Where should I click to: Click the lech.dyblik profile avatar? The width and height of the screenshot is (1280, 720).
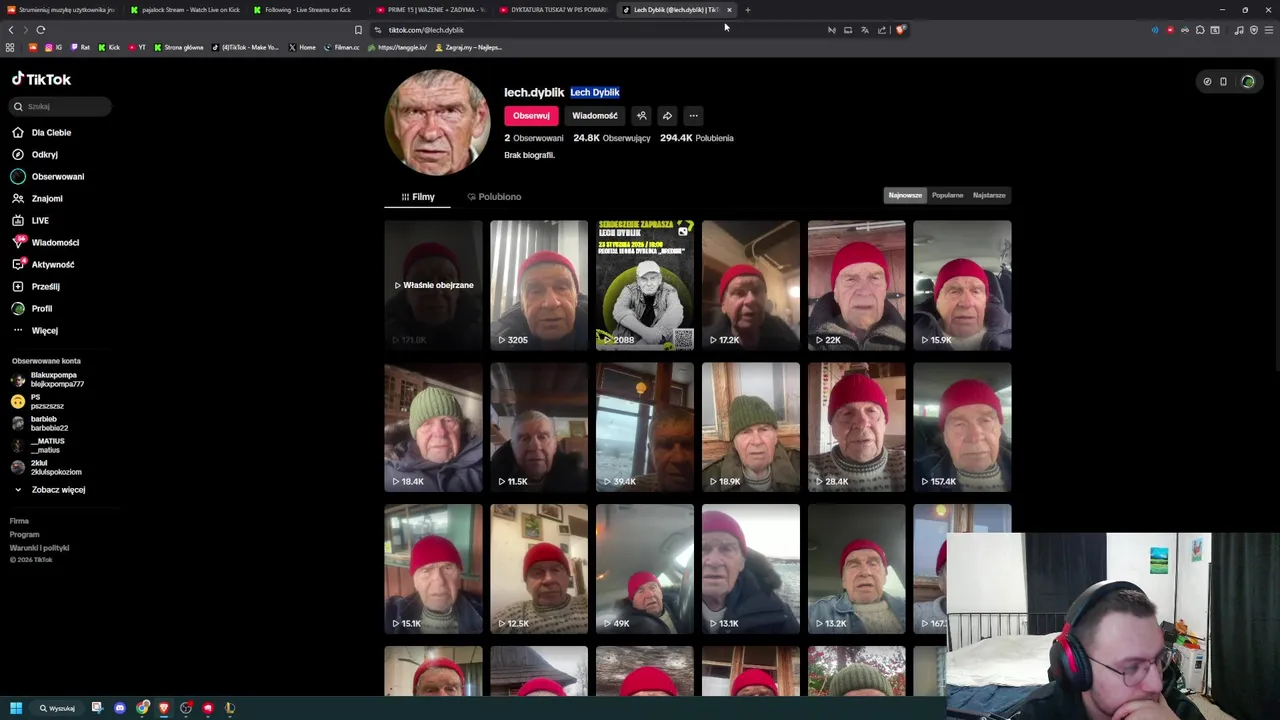[x=437, y=123]
